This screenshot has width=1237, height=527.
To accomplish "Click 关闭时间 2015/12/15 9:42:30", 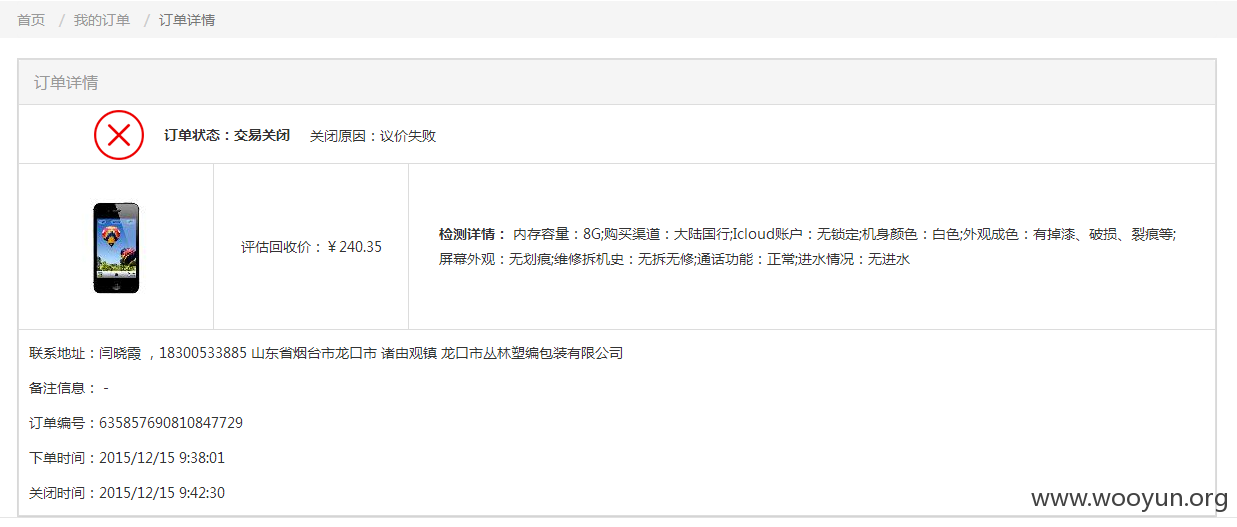I will [x=127, y=493].
